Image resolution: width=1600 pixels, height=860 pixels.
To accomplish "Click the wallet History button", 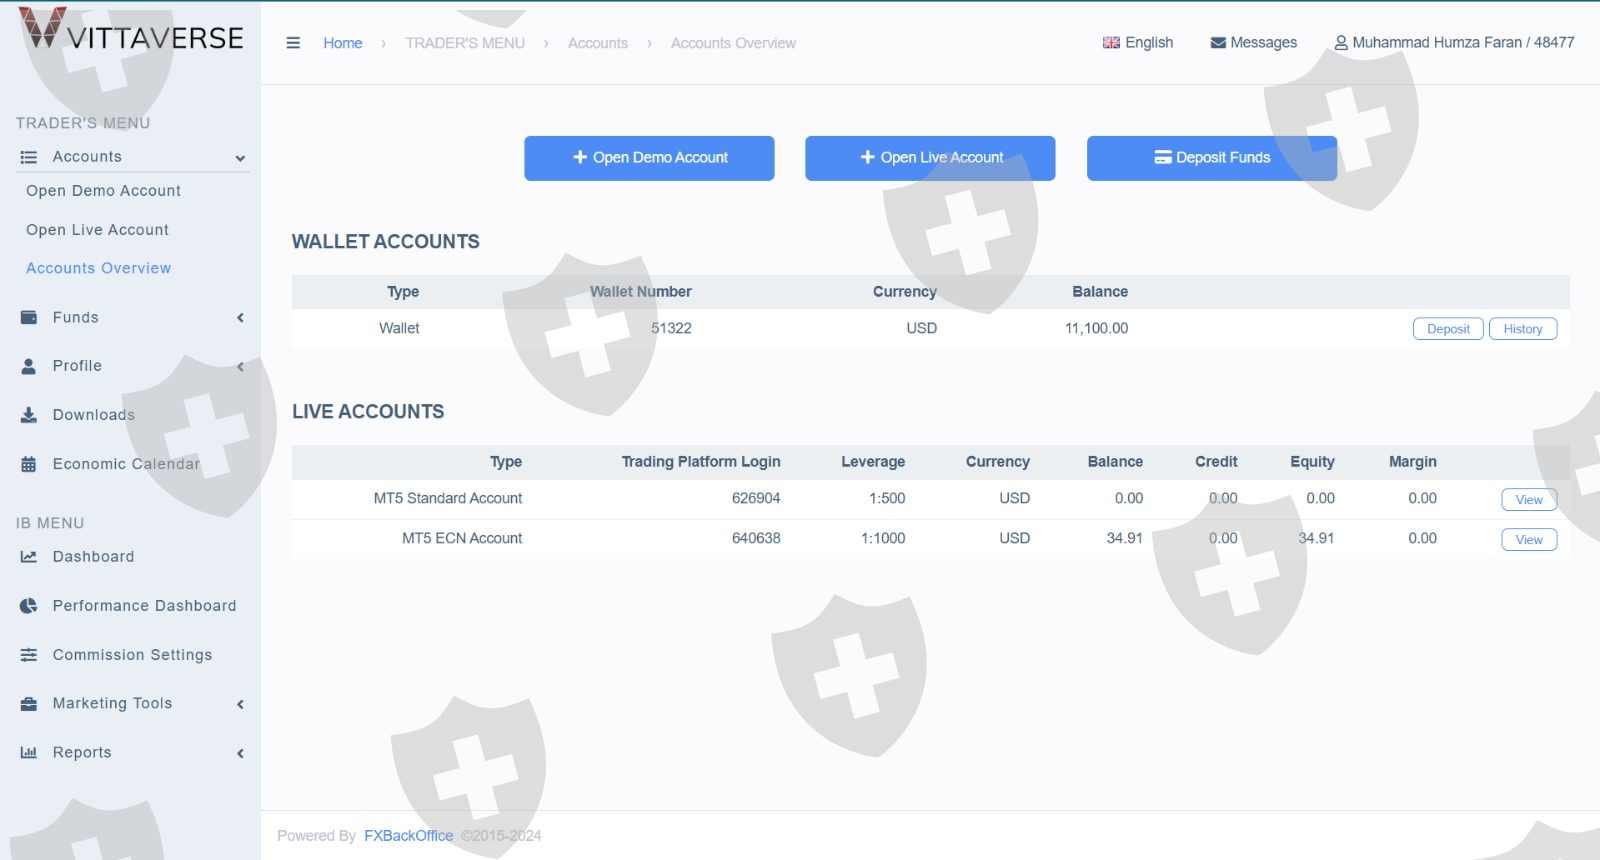I will tap(1523, 329).
